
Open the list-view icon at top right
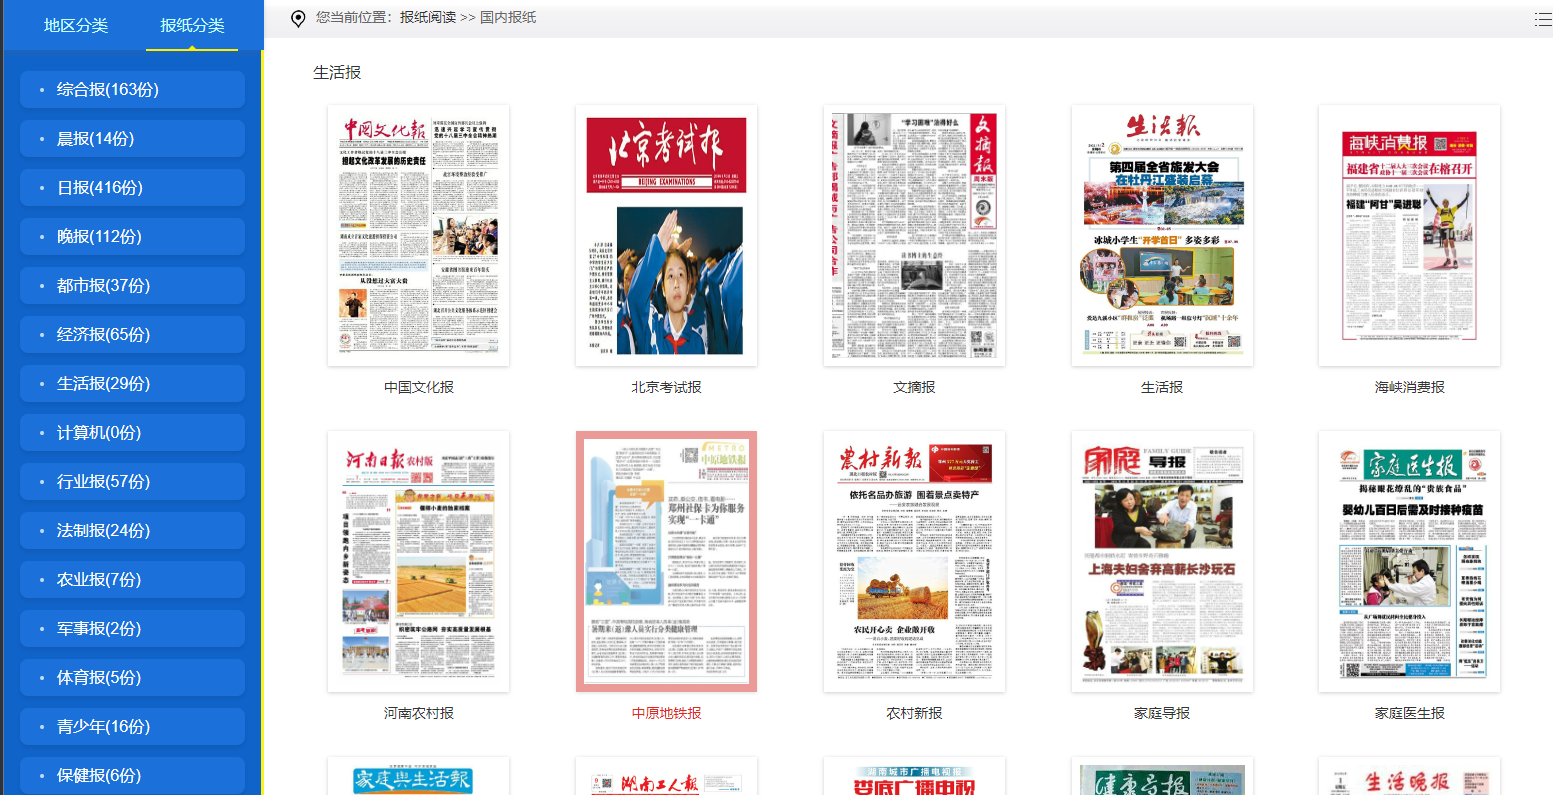point(1543,19)
